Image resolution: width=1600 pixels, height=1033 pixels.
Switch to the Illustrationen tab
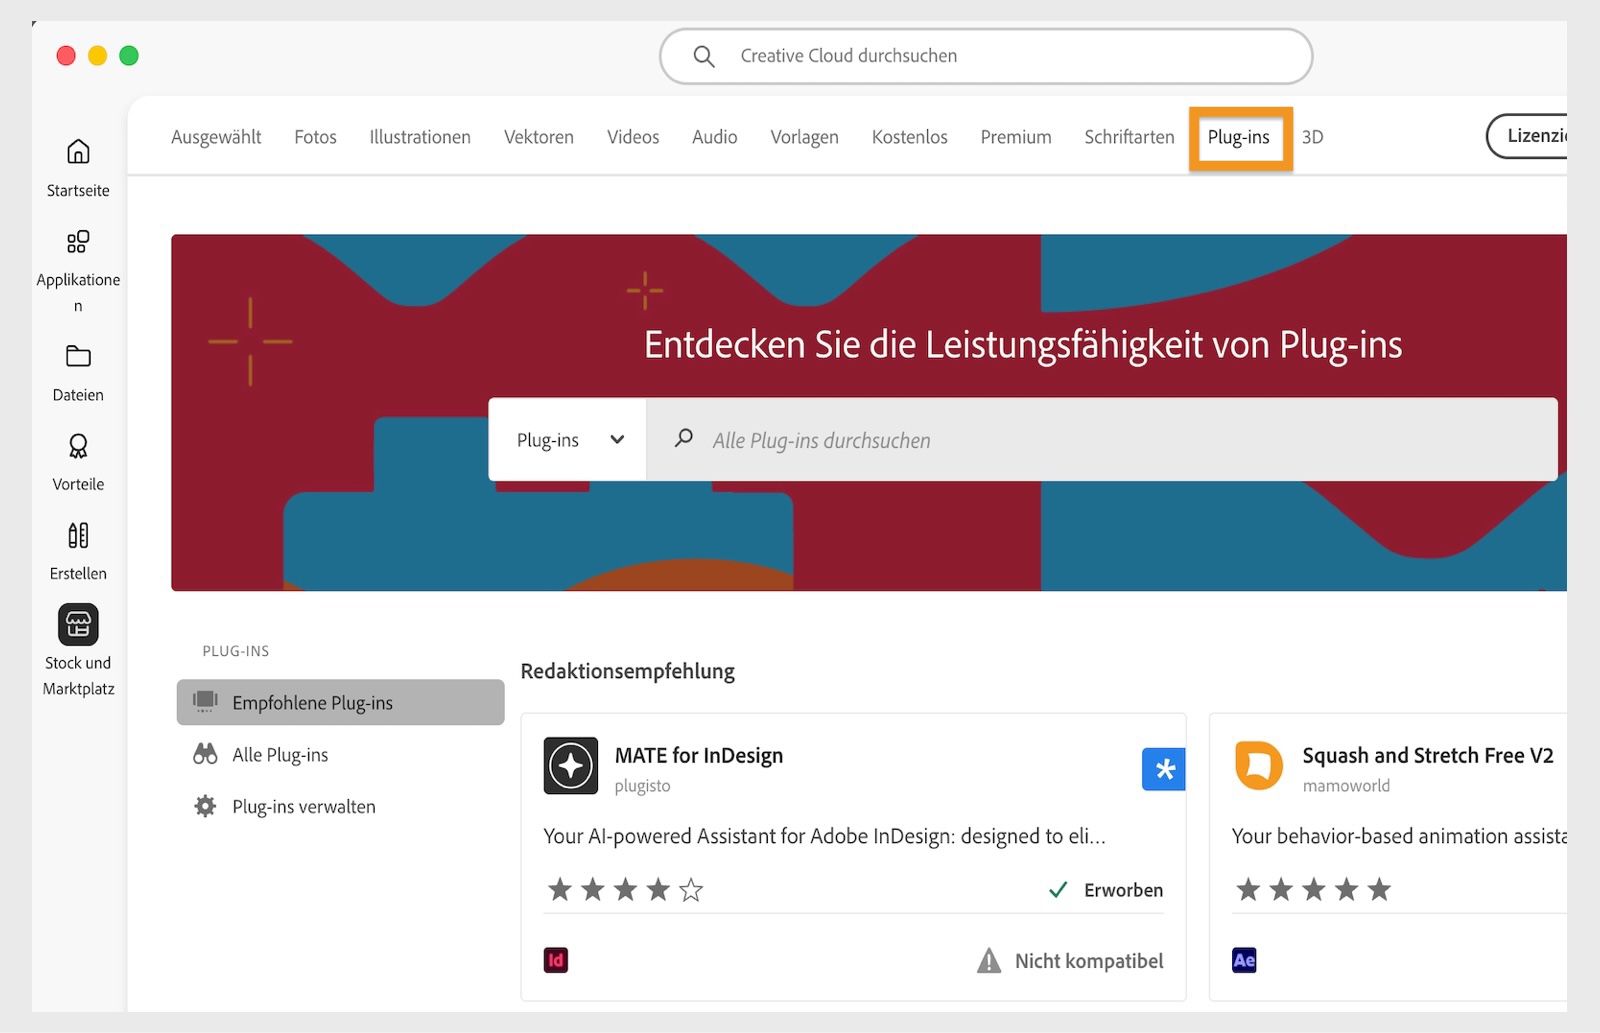[420, 137]
